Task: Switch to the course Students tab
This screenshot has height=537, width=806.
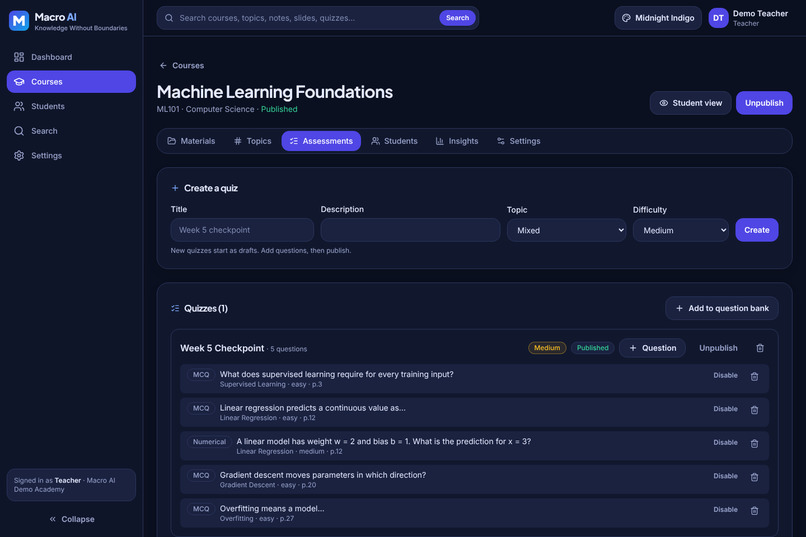Action: pos(394,141)
